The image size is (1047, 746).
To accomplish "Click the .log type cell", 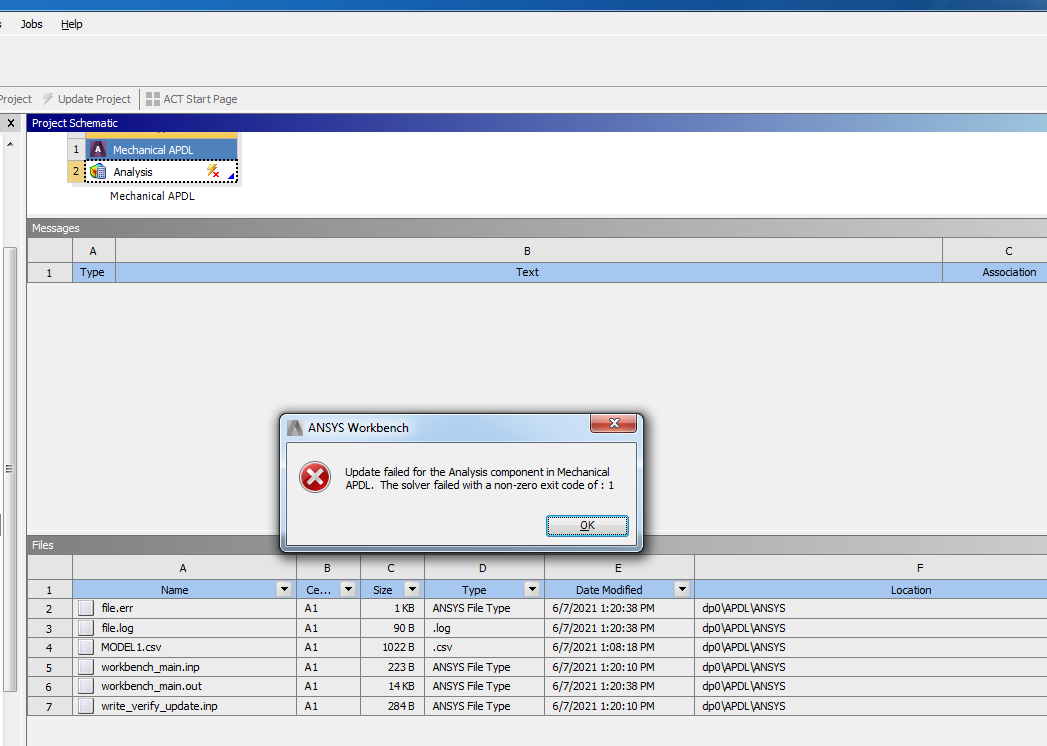I will 485,628.
